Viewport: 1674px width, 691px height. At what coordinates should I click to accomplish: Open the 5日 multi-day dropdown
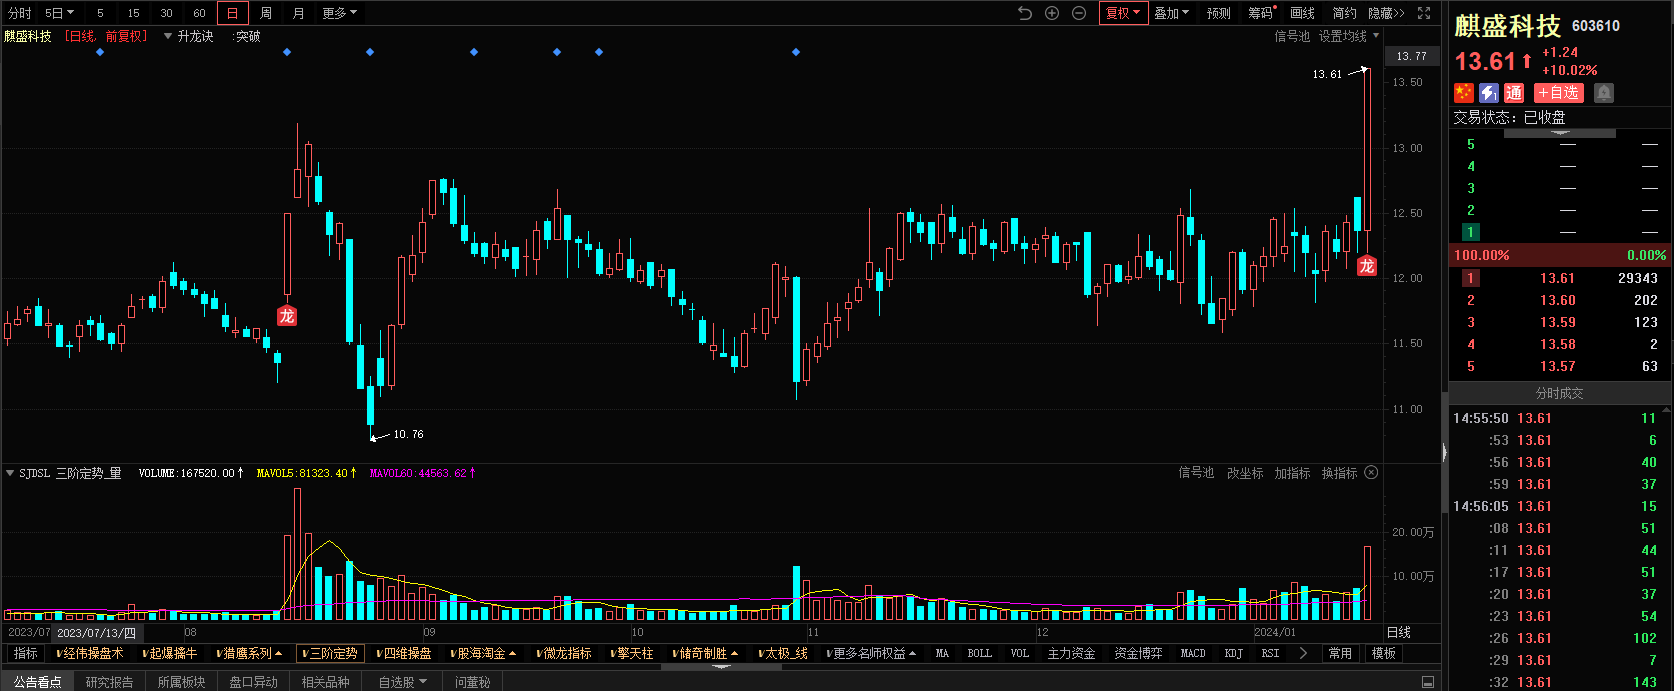59,13
